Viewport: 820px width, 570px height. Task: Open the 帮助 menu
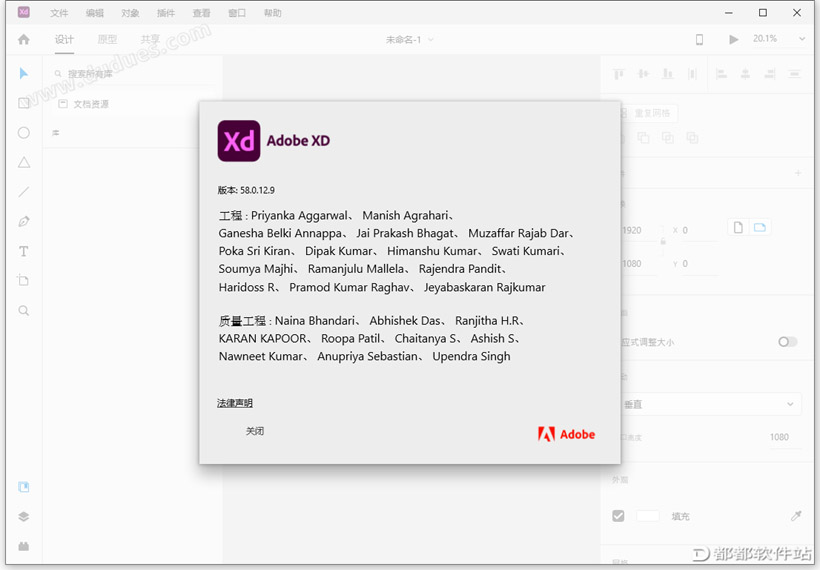pyautogui.click(x=272, y=13)
